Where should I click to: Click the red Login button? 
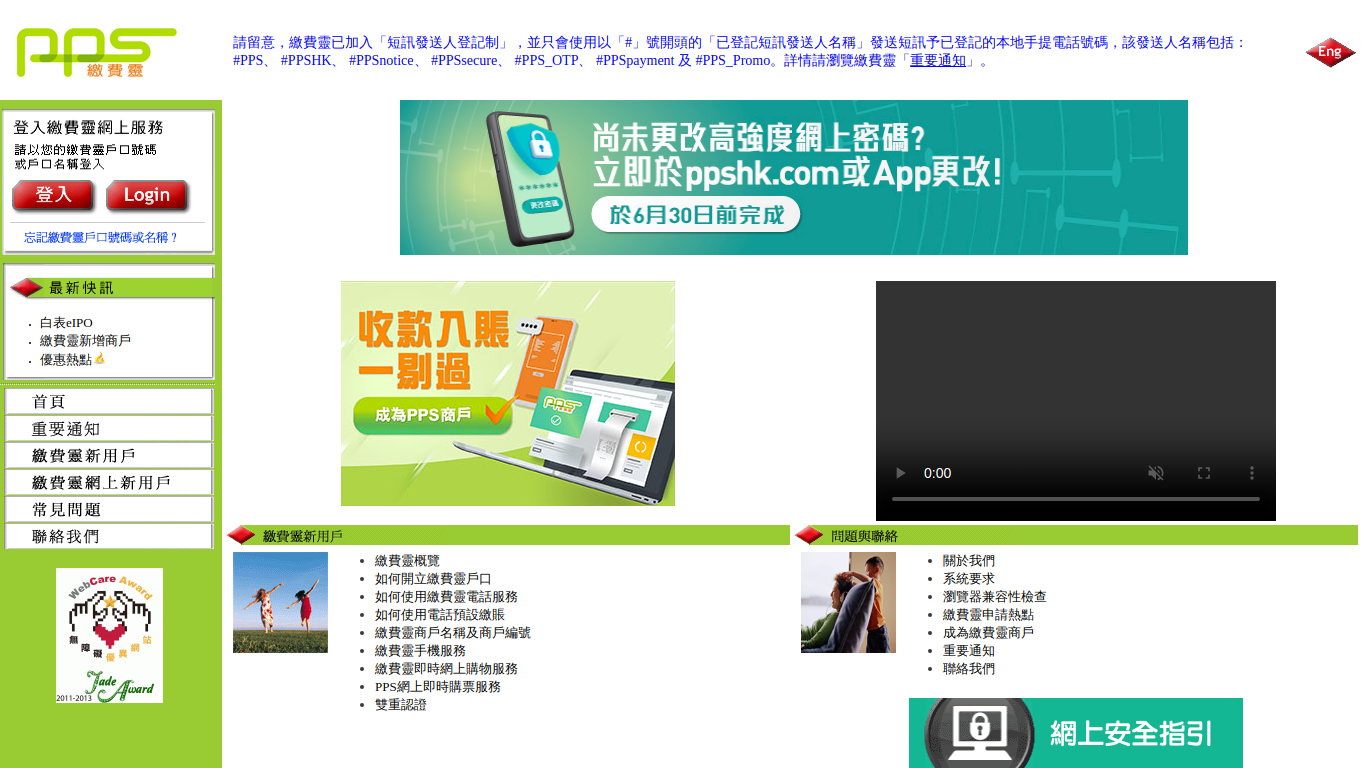(x=148, y=196)
